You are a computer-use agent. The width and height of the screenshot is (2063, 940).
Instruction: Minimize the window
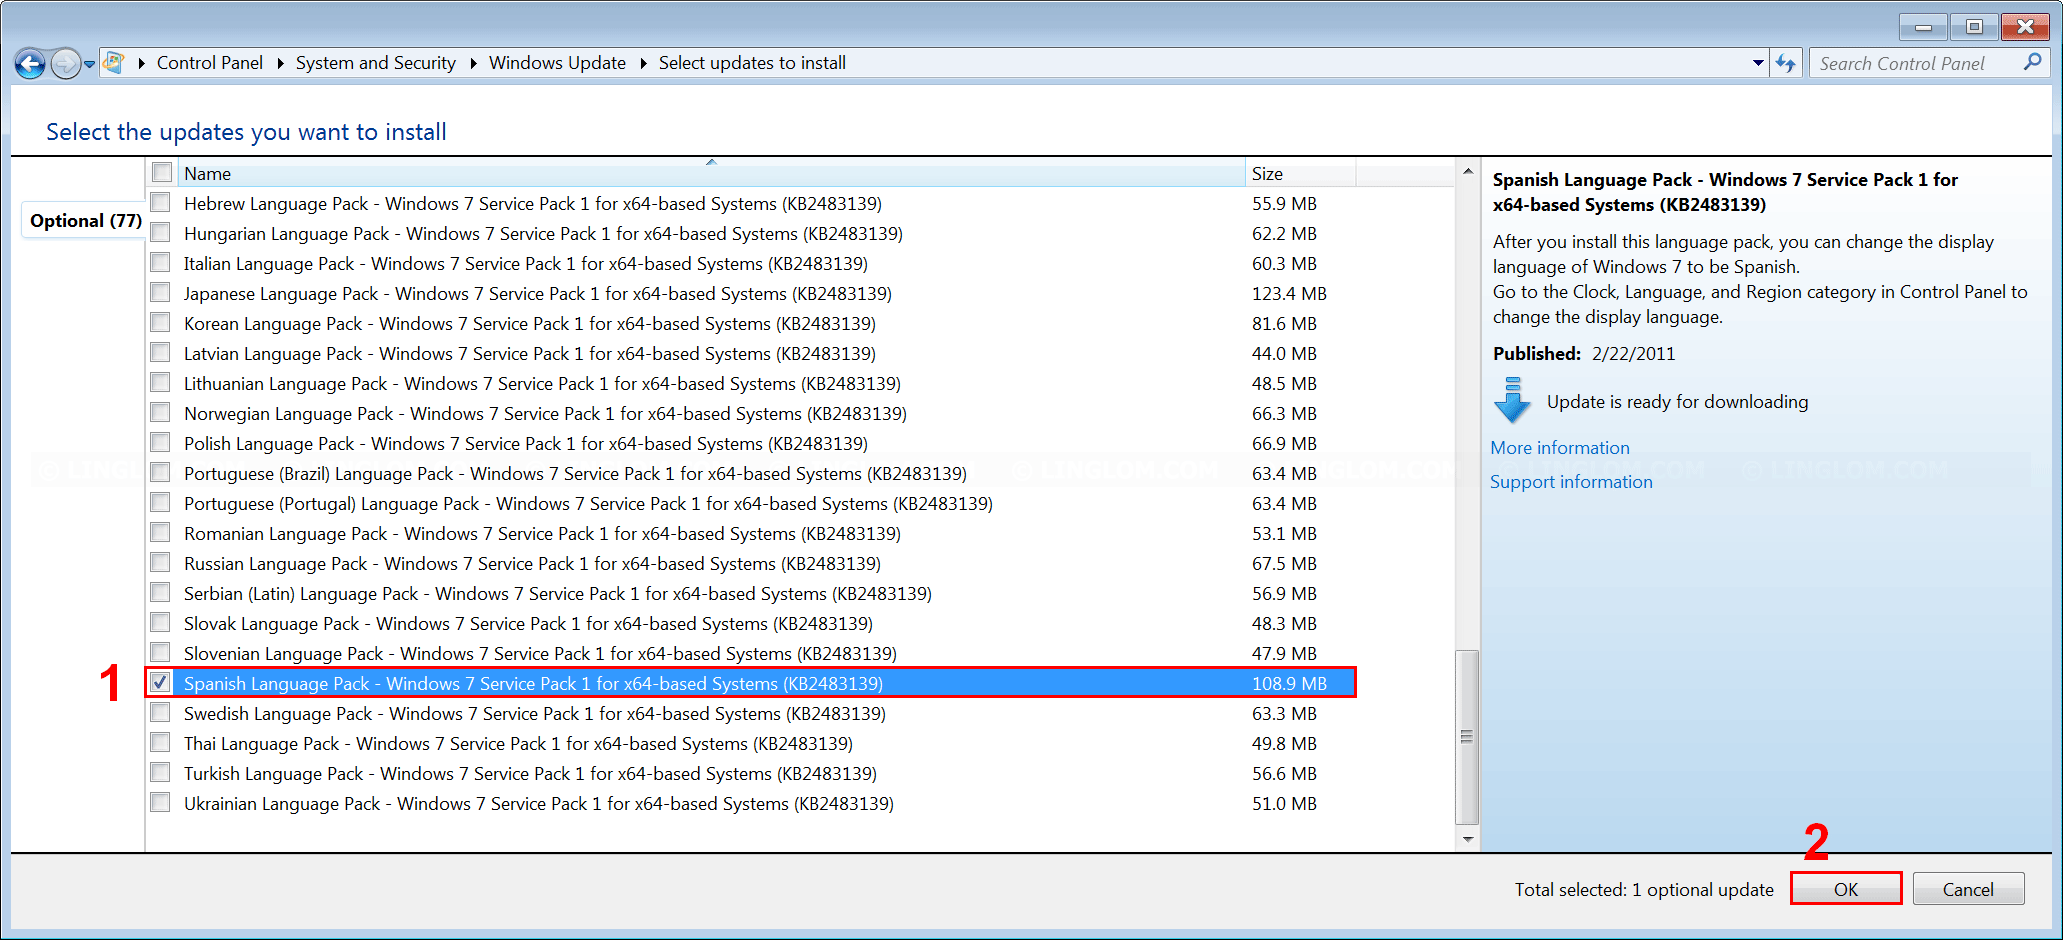click(x=1923, y=27)
